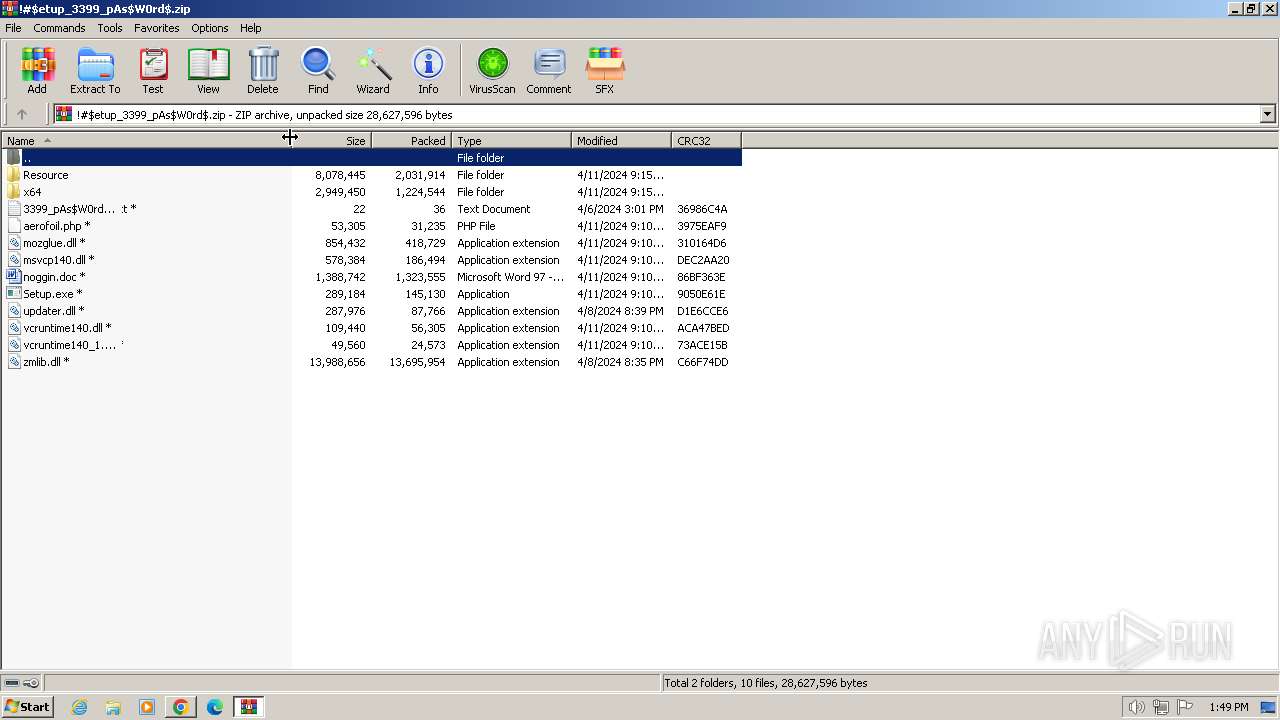The width and height of the screenshot is (1280, 720).
Task: Click the x64 folder icon
Action: tap(13, 192)
